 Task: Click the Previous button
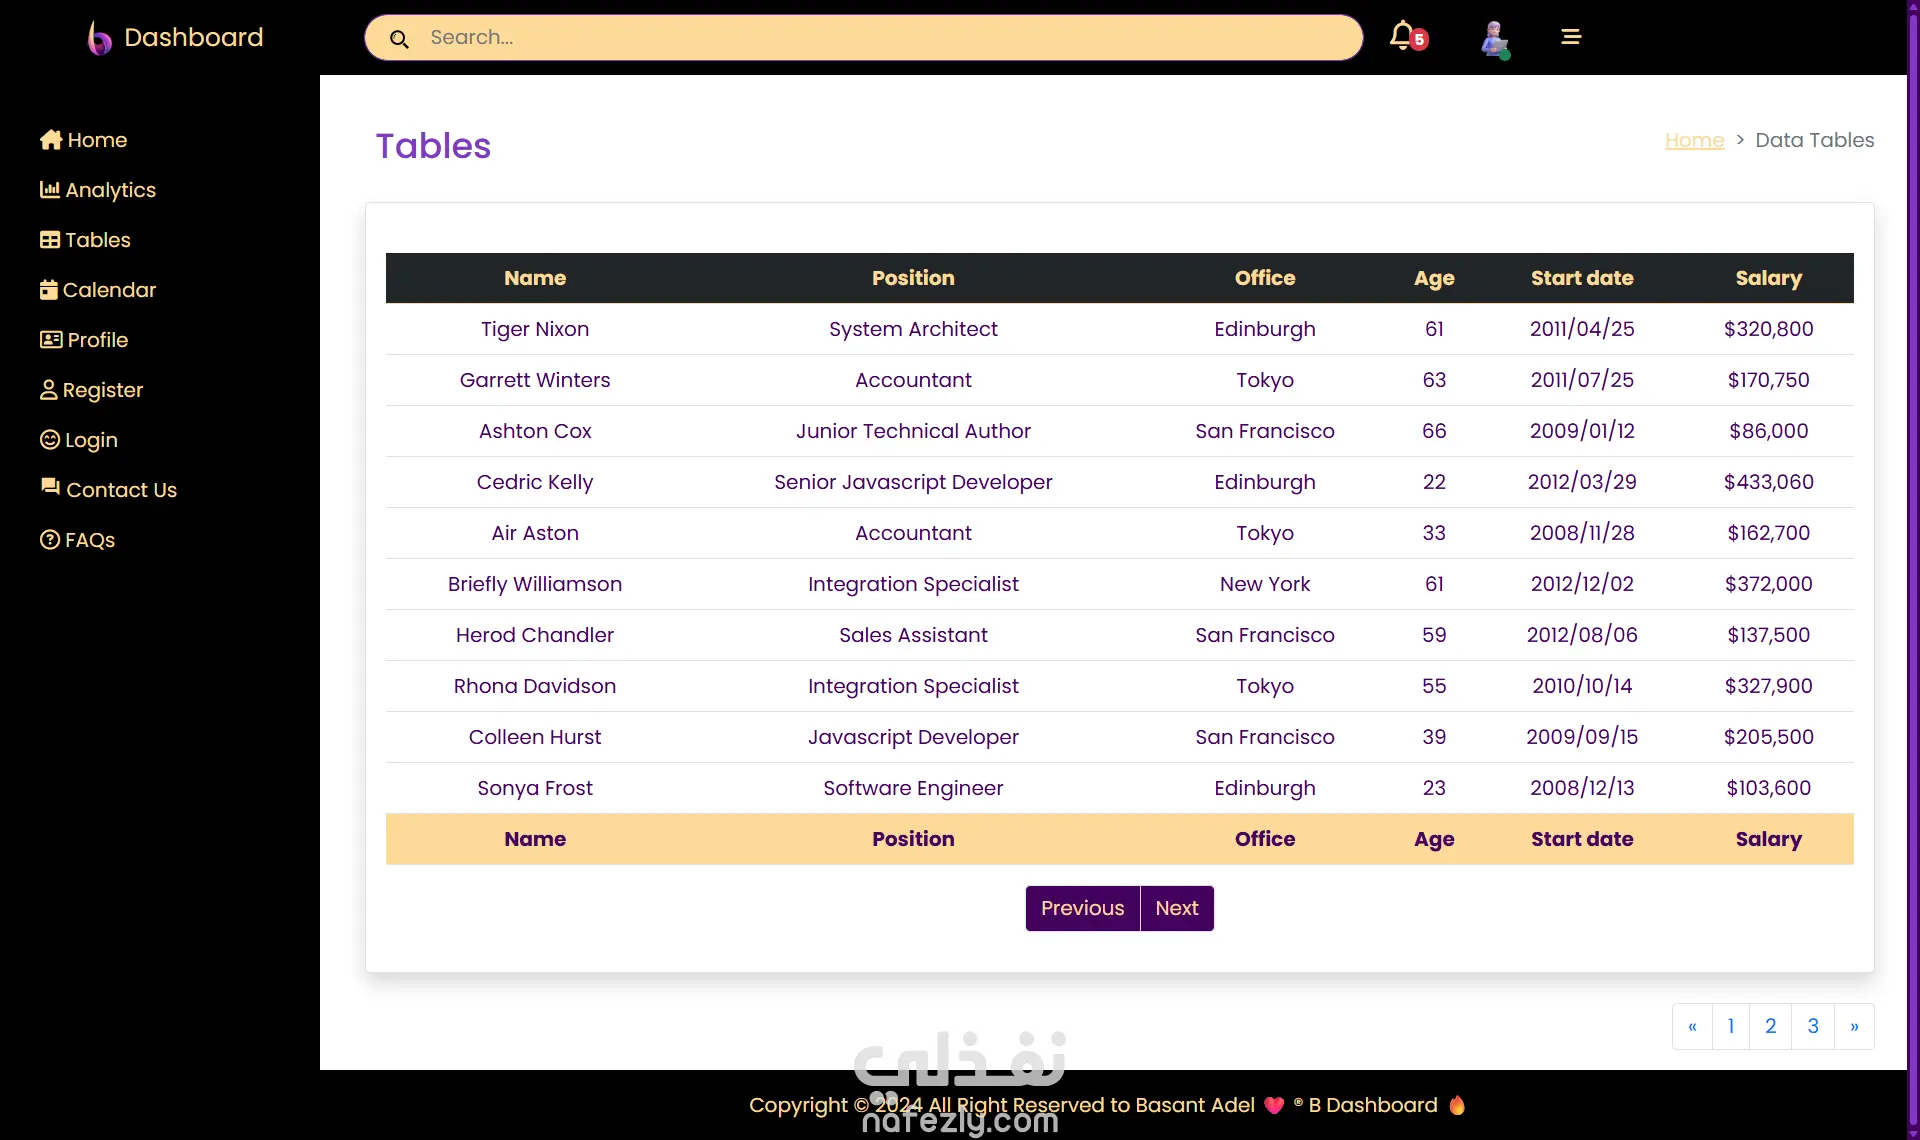point(1082,908)
